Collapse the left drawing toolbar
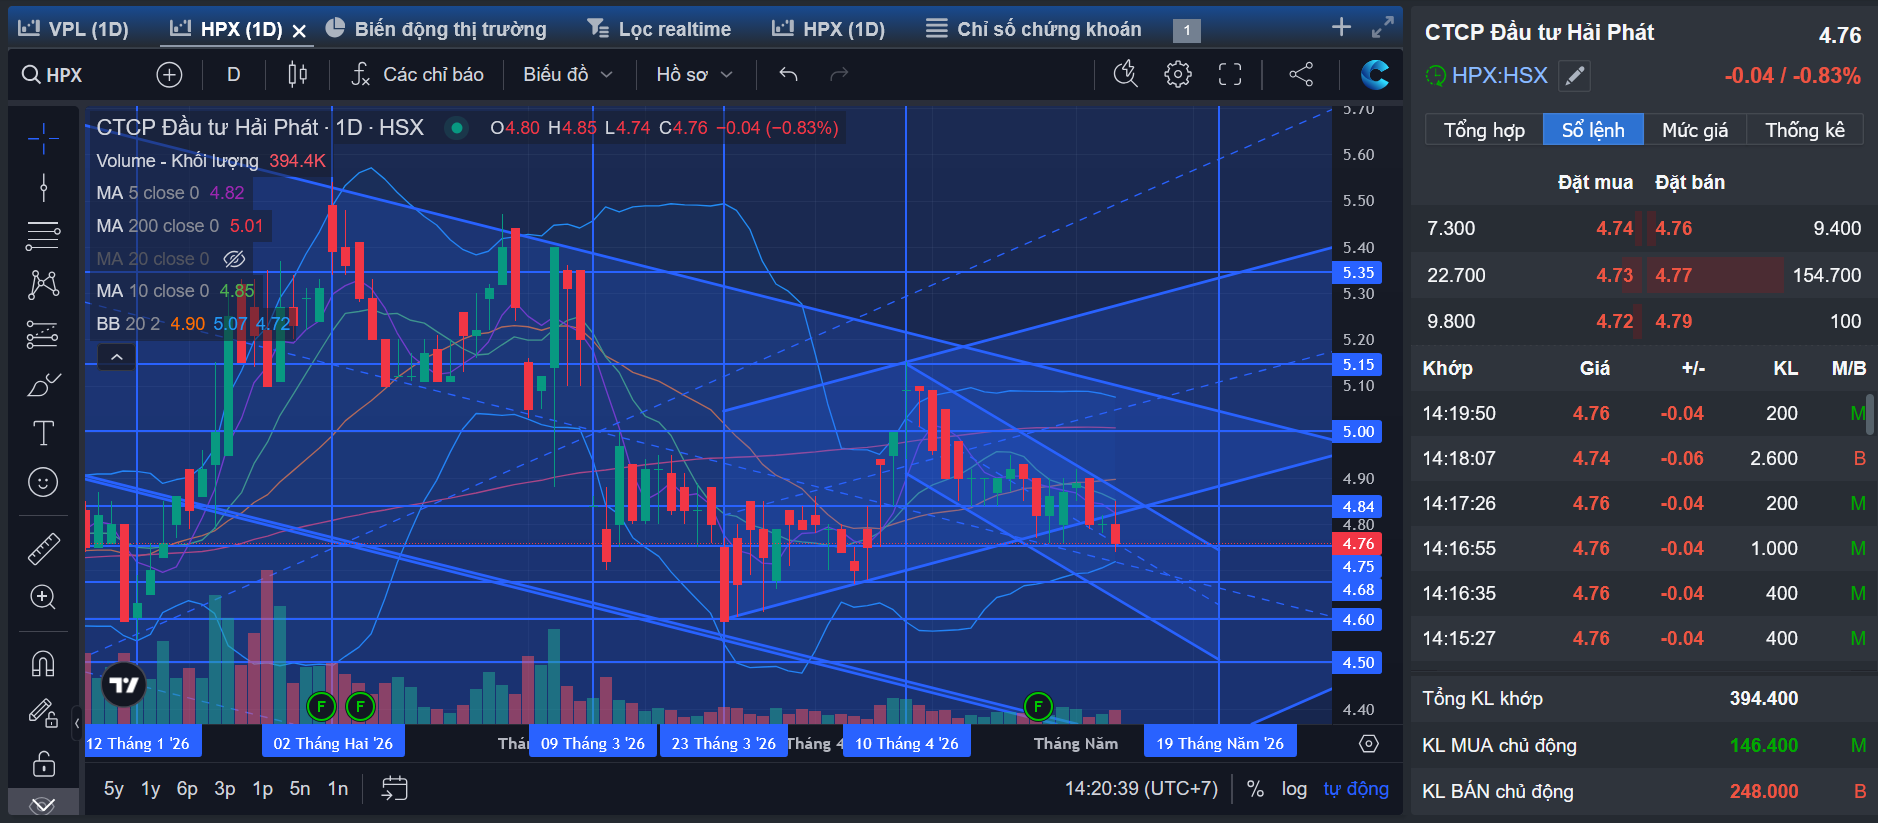 click(77, 722)
